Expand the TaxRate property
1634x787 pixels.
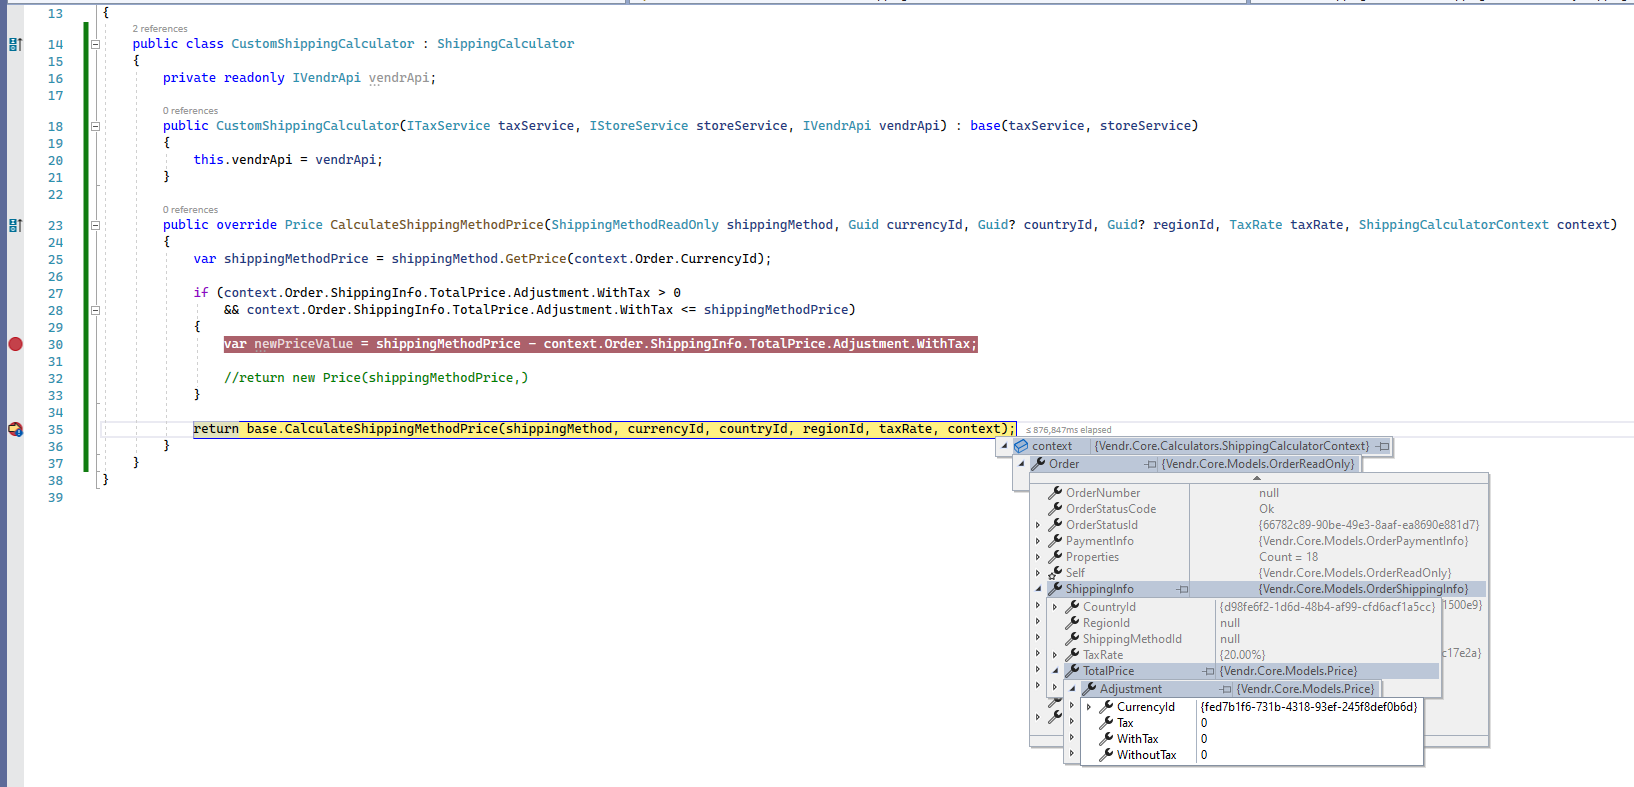pyautogui.click(x=1055, y=655)
